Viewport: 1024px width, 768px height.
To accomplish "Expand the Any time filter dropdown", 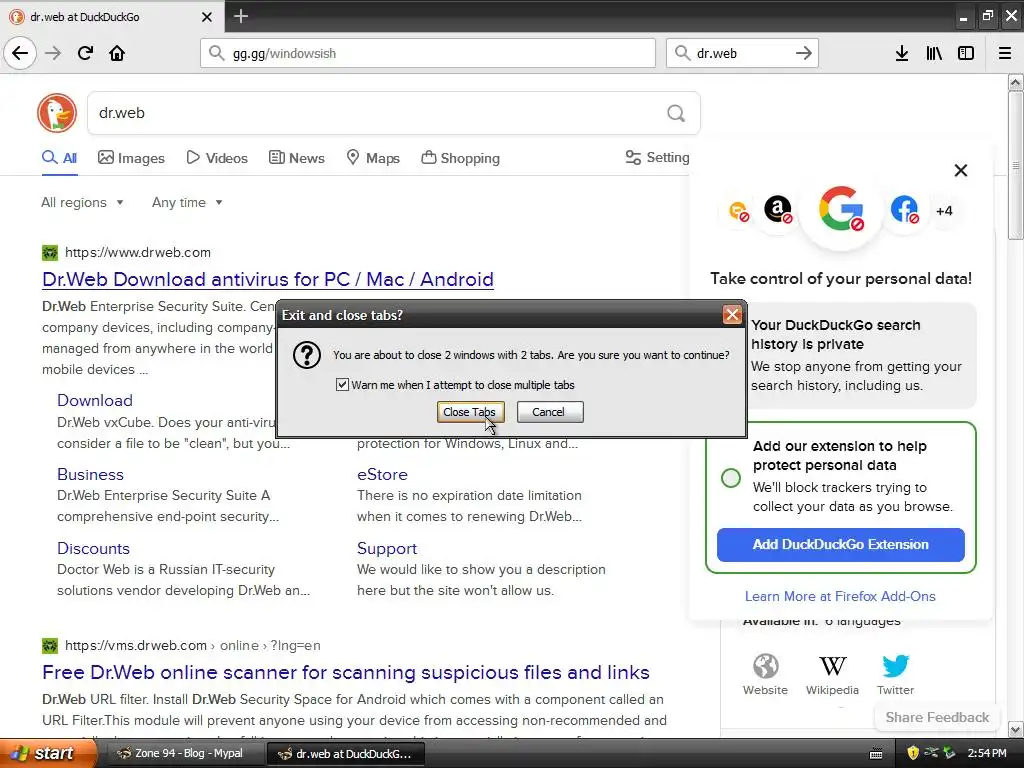I will 187,202.
